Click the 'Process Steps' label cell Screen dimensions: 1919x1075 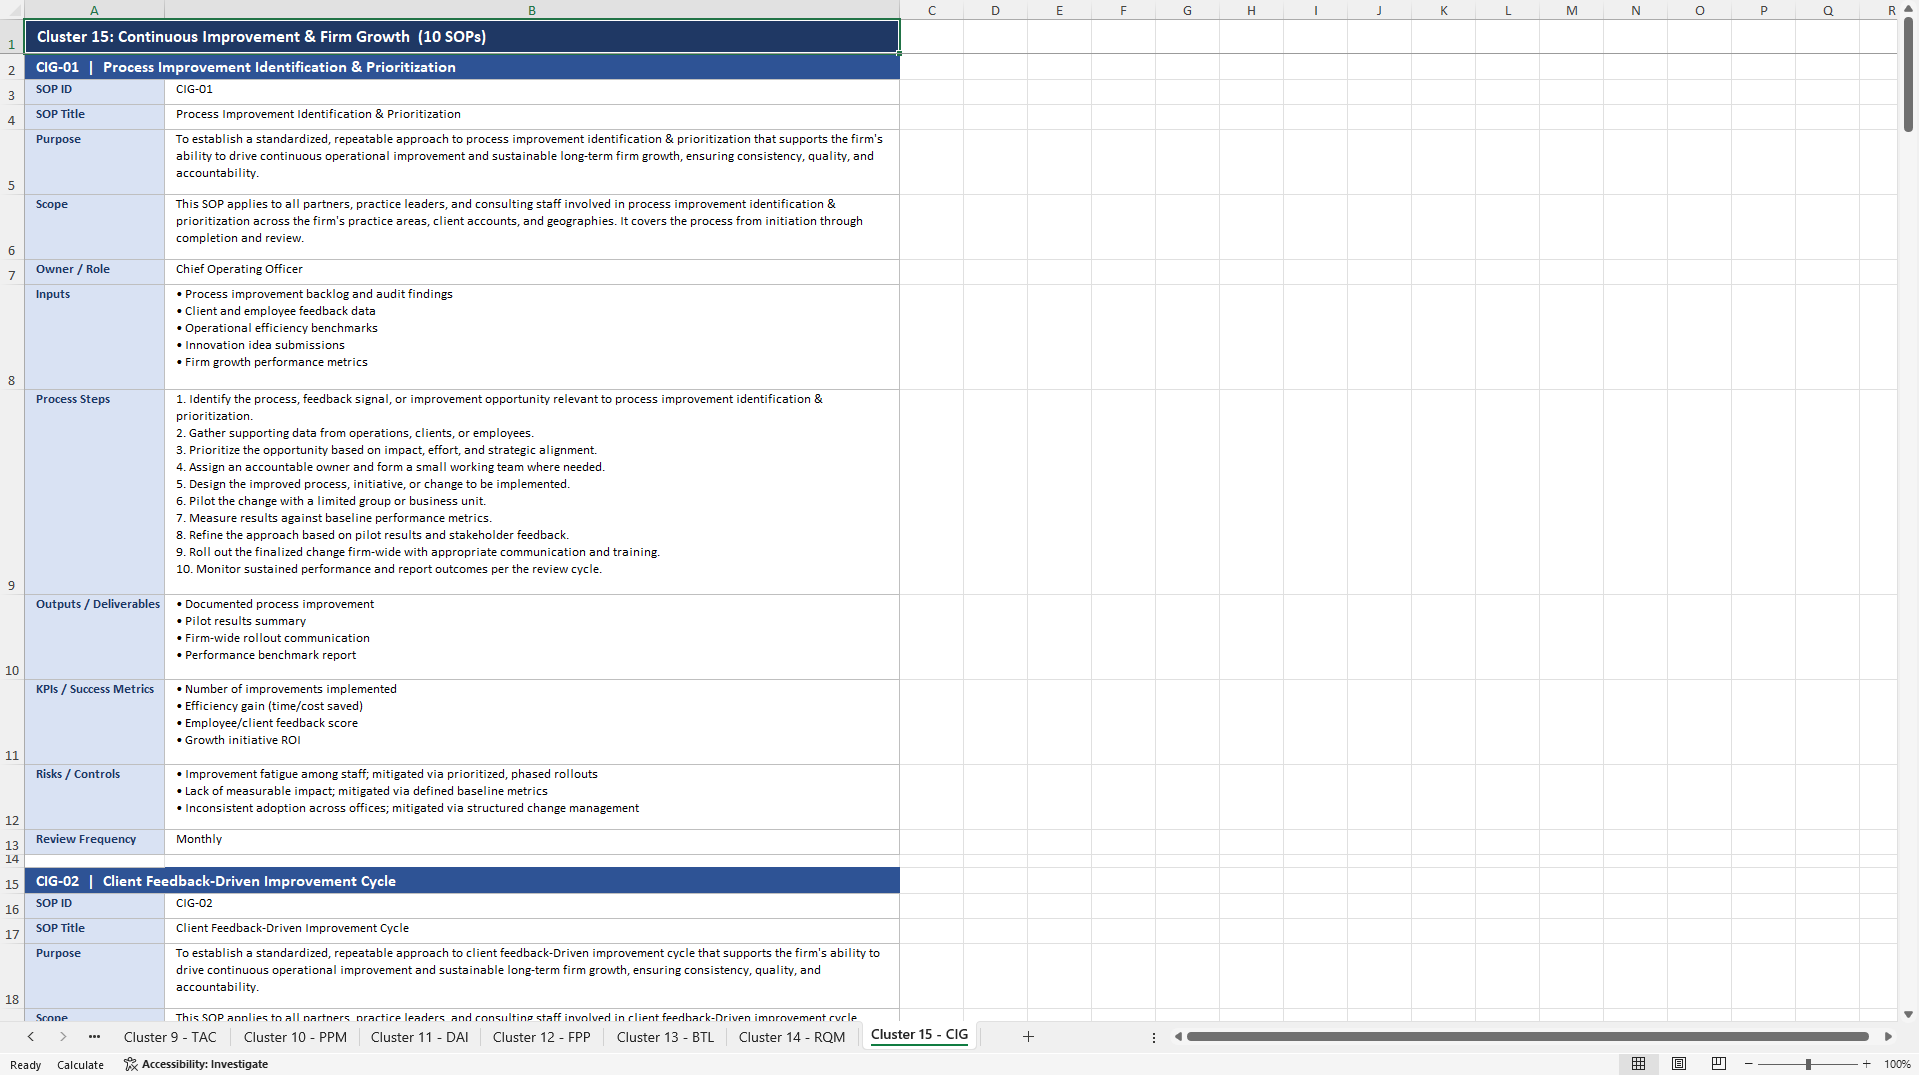[94, 492]
